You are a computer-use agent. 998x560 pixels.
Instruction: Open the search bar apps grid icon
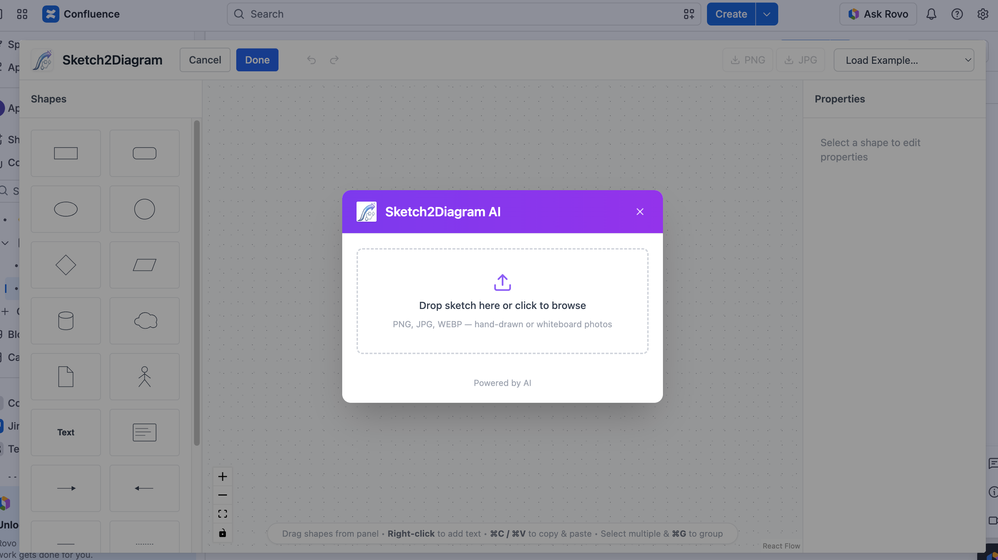[x=689, y=14]
